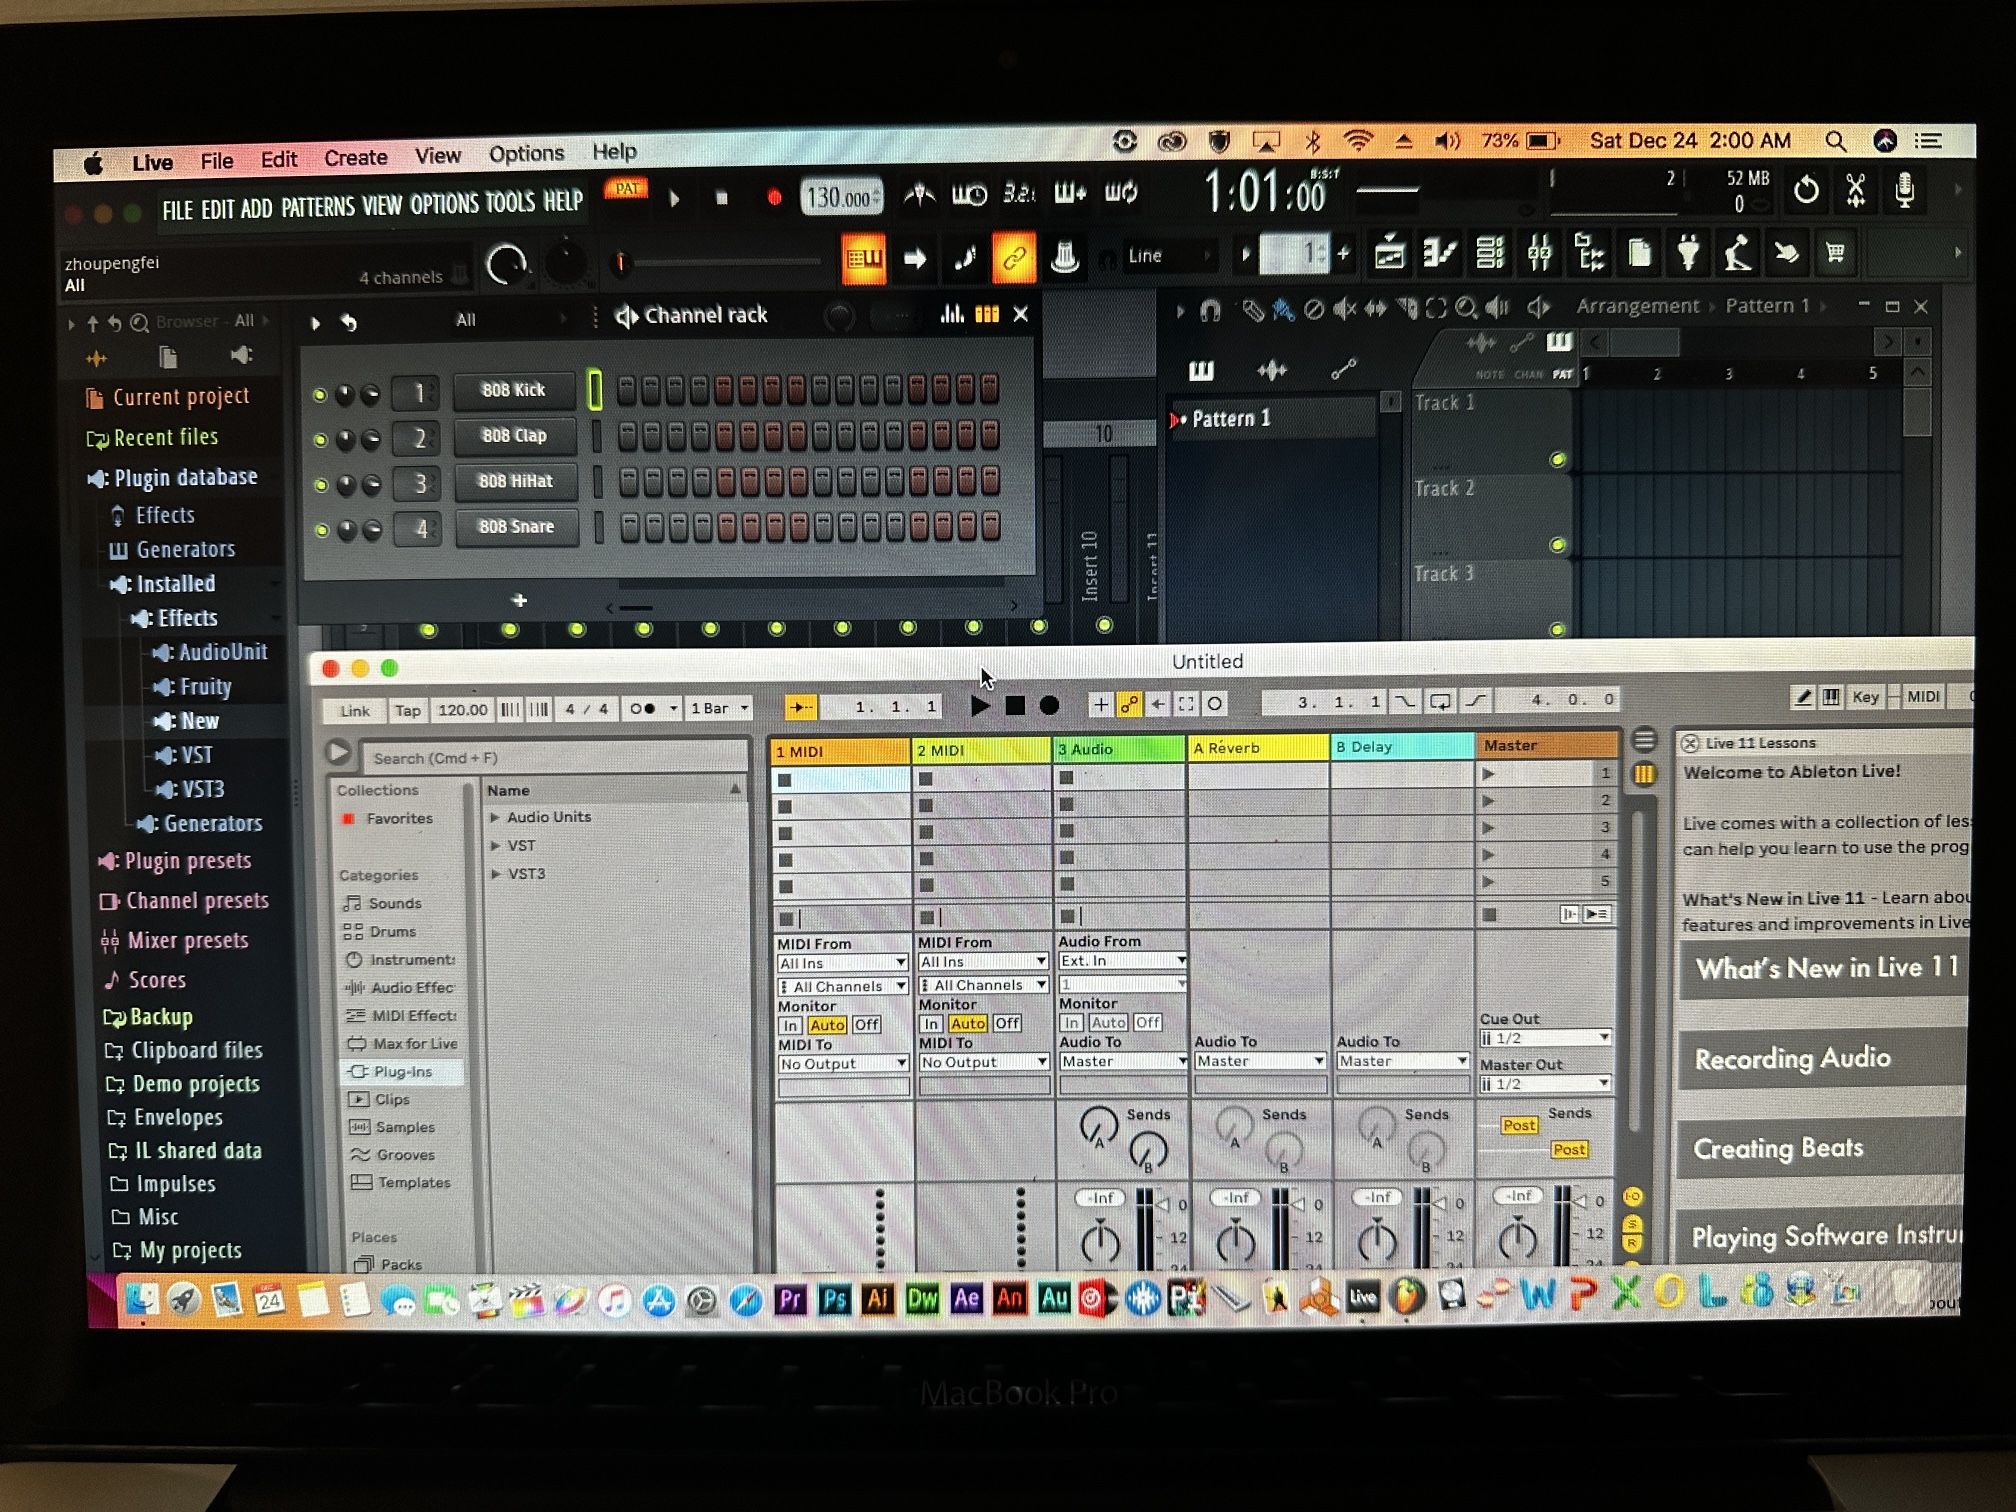Expand Plugin database in FL browser
Image resolution: width=2016 pixels, height=1512 pixels.
point(173,478)
